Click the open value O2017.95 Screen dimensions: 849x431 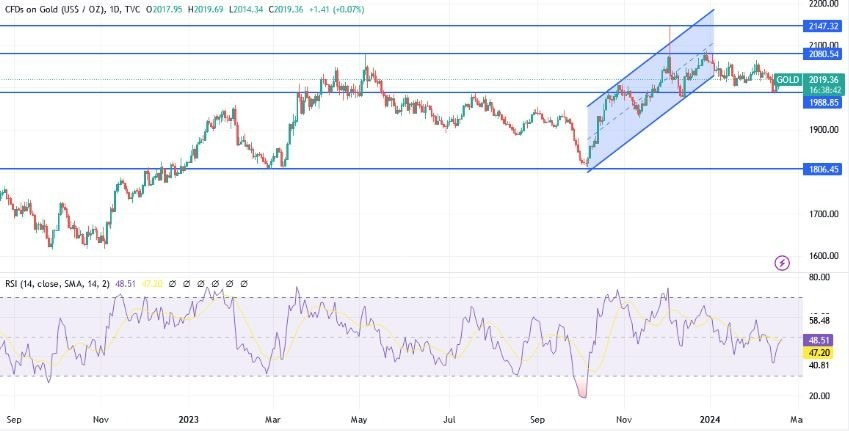[x=165, y=10]
